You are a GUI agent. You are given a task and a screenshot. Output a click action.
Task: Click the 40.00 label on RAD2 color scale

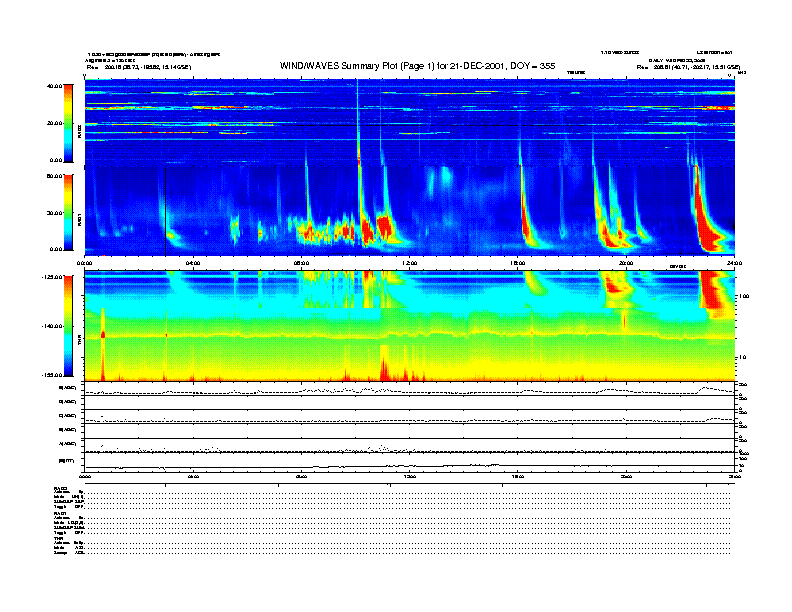coord(55,86)
